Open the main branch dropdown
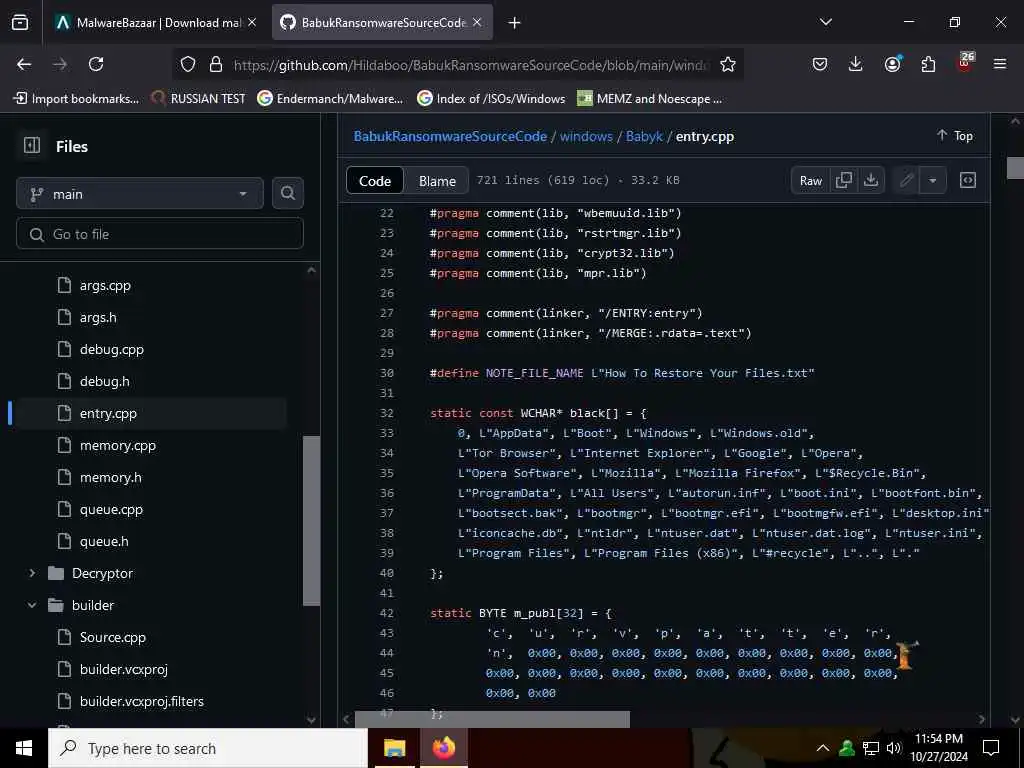1024x768 pixels. tap(140, 194)
